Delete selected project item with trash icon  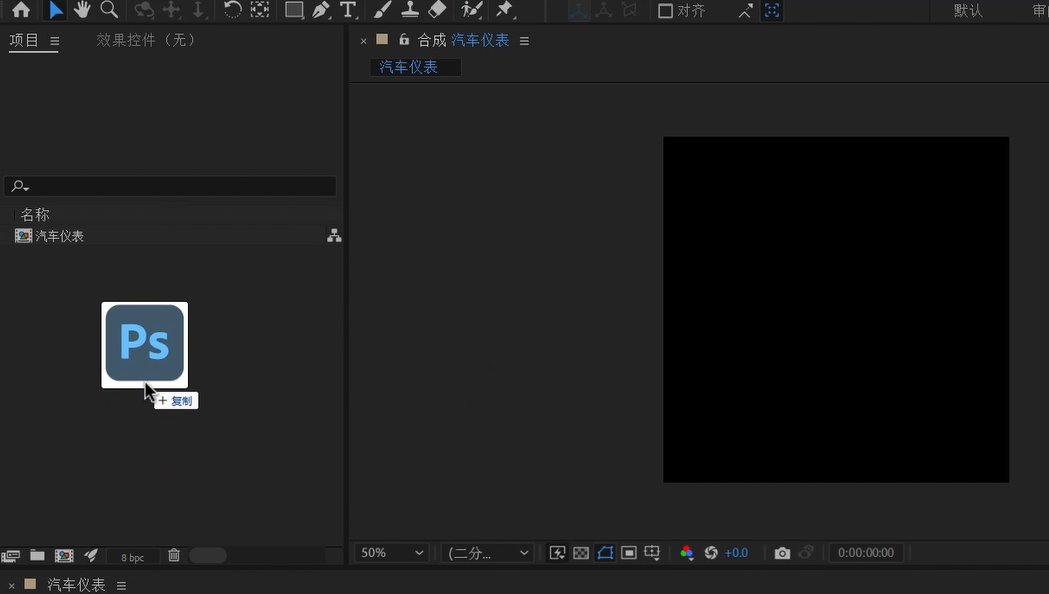pyautogui.click(x=174, y=555)
